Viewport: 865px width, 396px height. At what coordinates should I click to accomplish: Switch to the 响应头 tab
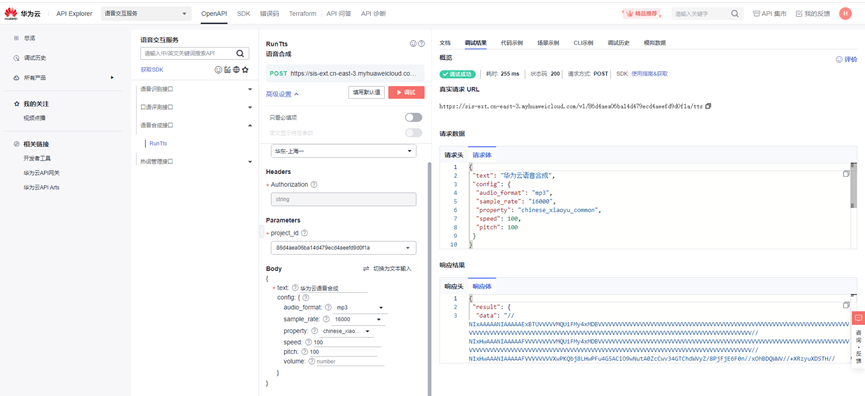pos(453,287)
